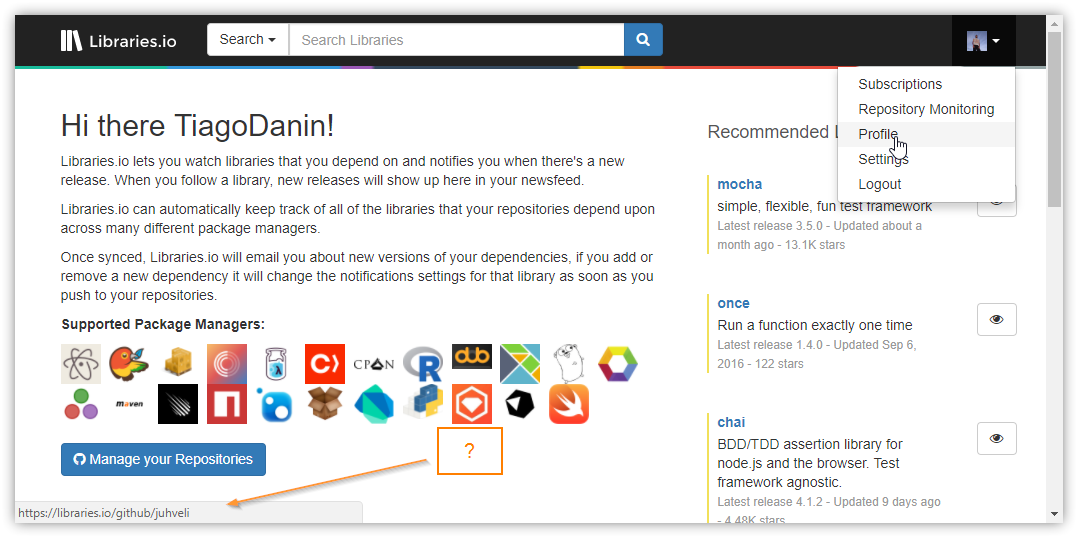
Task: Open the Go gopher icon
Action: tap(569, 363)
